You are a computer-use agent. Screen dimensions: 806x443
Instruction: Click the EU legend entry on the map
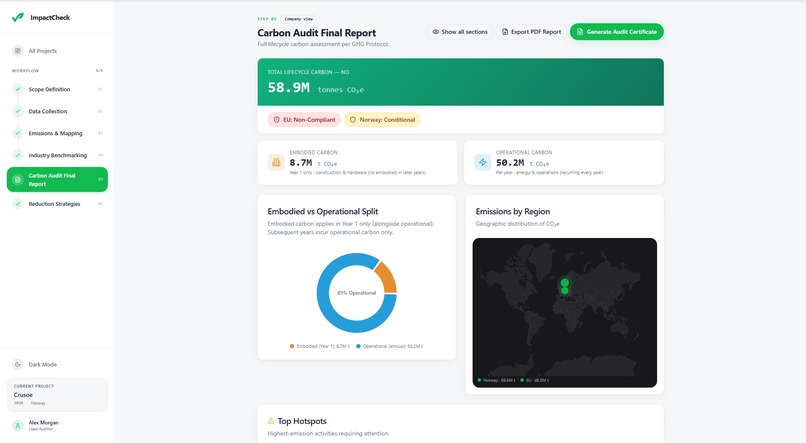pyautogui.click(x=535, y=380)
